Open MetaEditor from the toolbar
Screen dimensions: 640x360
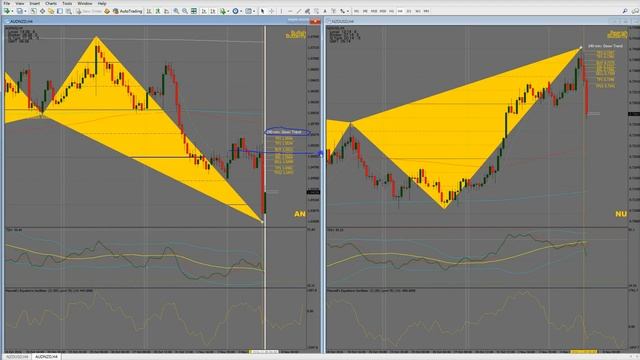[x=107, y=11]
